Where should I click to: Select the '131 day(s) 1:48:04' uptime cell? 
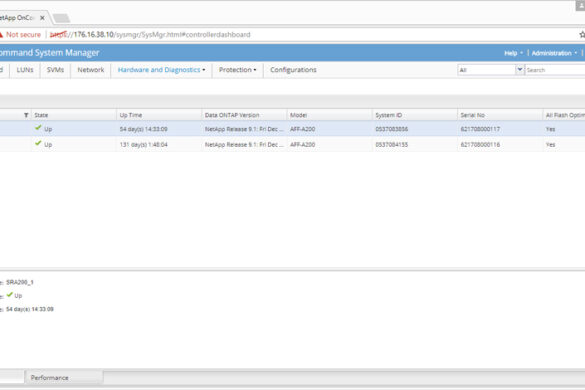pos(143,144)
